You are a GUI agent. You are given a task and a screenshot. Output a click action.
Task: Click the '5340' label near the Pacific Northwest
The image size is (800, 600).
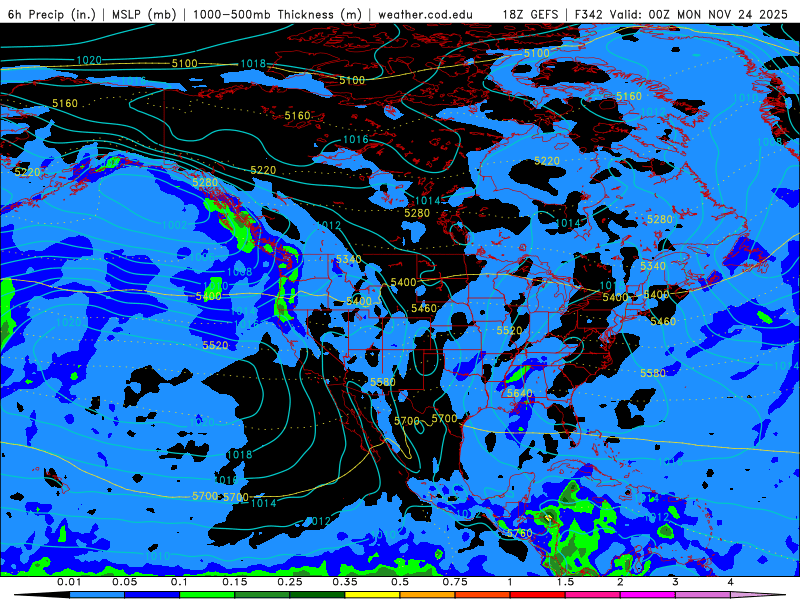point(348,259)
